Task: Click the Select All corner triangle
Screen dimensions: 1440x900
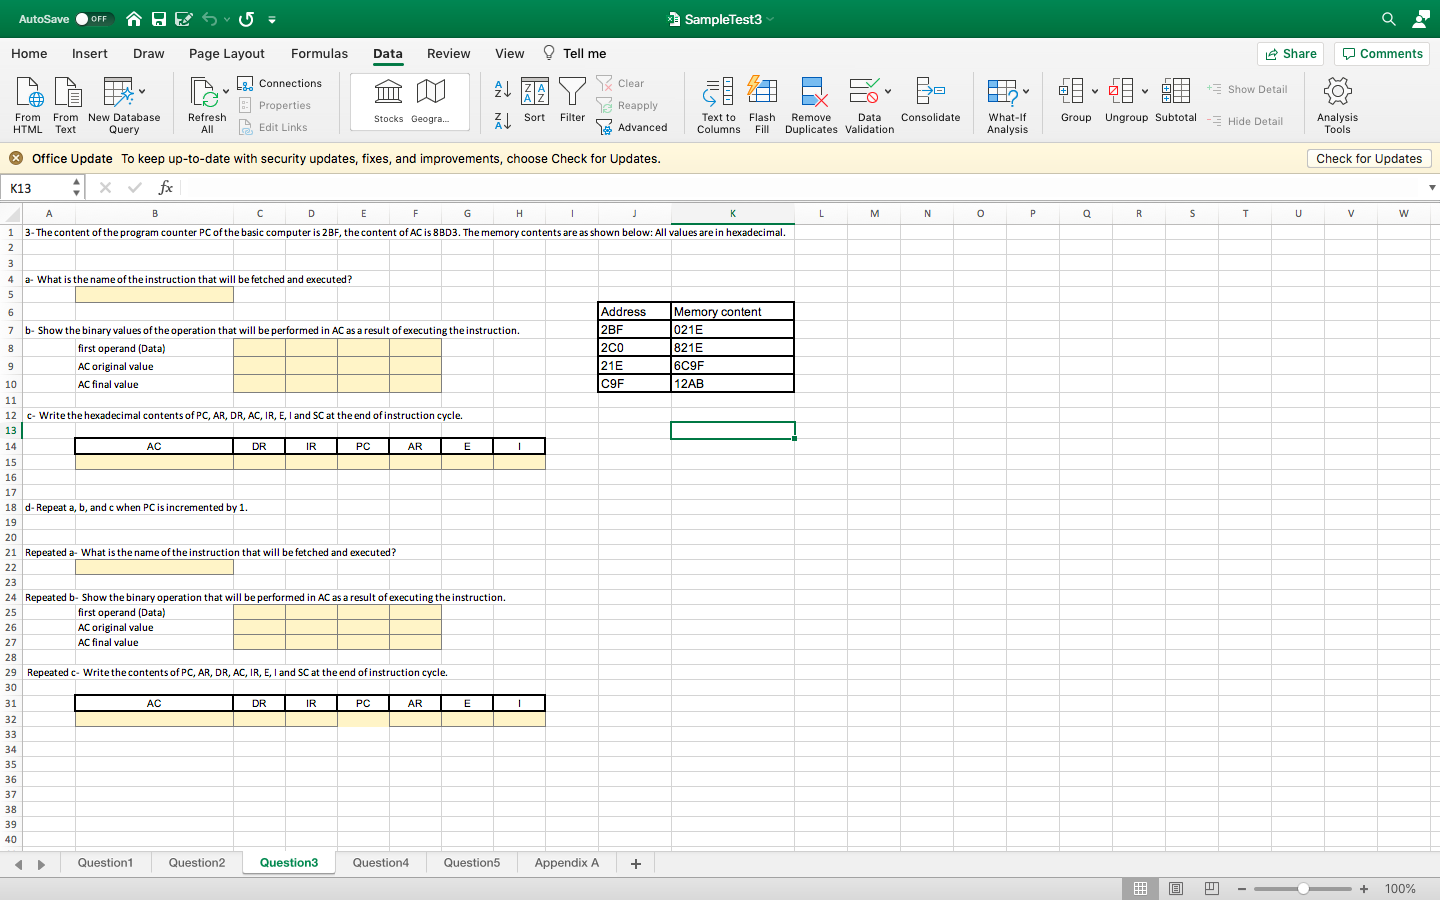Action: click(x=11, y=213)
